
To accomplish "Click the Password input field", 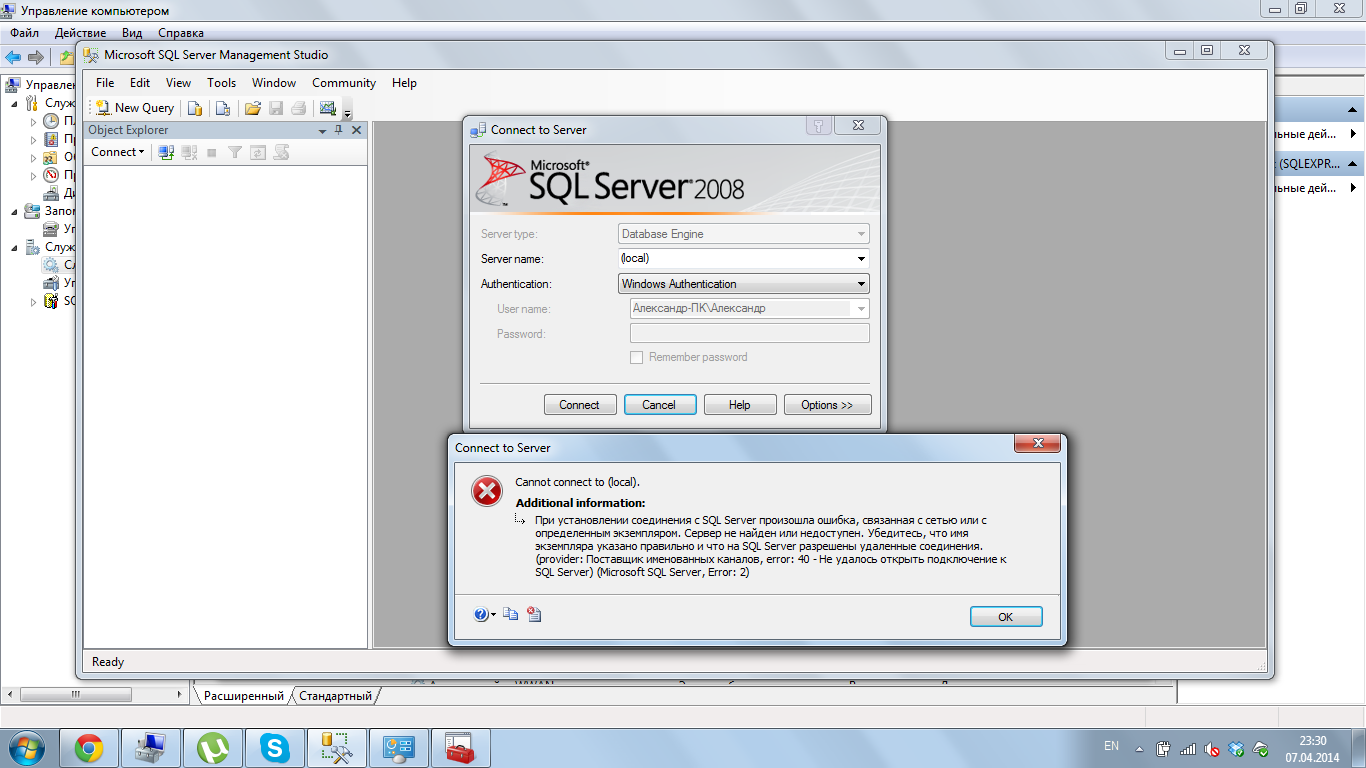I will [749, 334].
